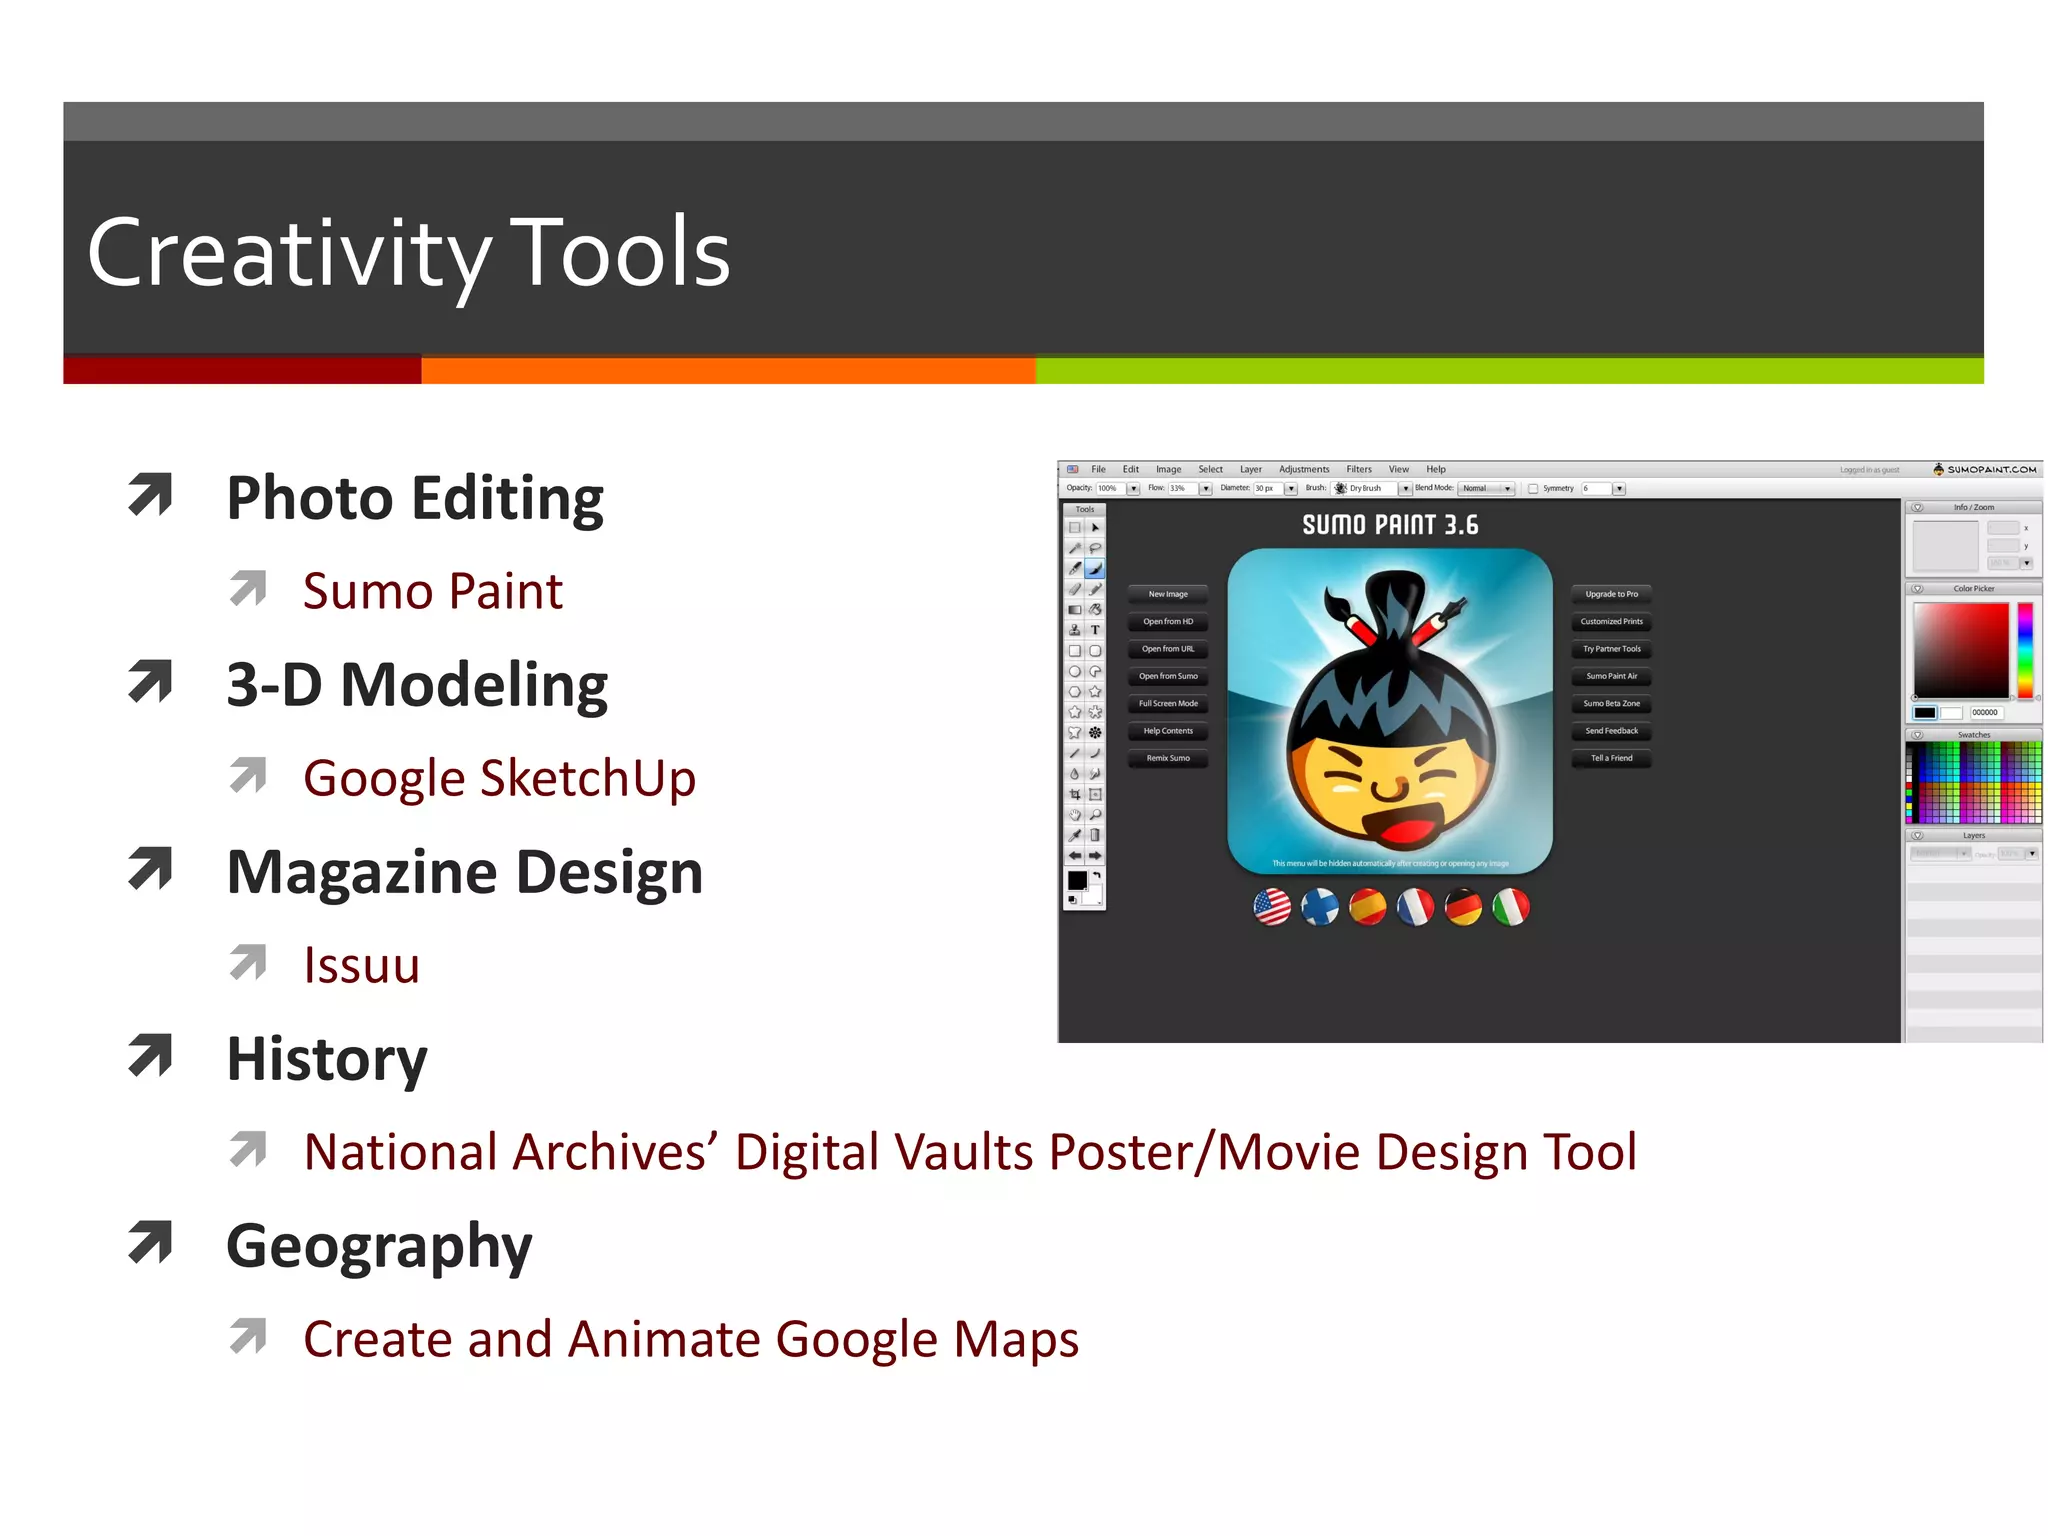Open the Sumo Paint slide link
The width and height of the screenshot is (2048, 1536).
[433, 591]
